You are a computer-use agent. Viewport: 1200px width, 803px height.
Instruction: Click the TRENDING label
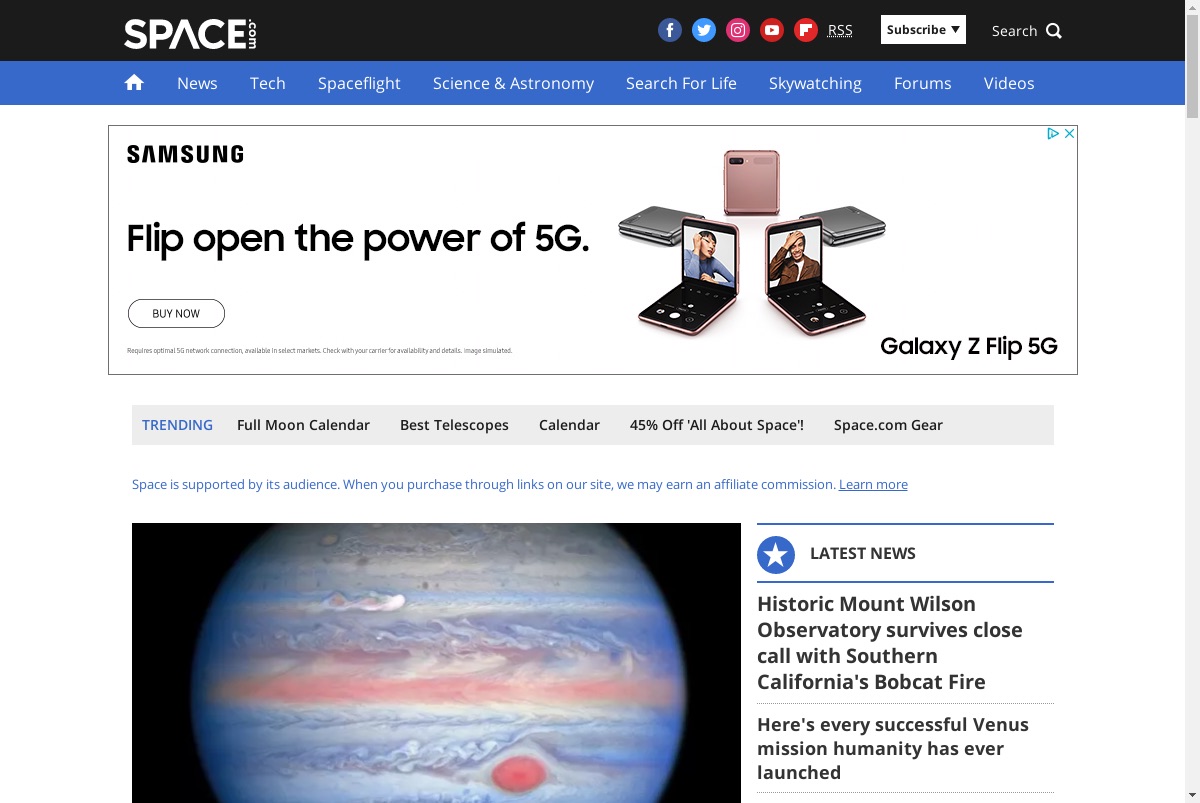[177, 425]
